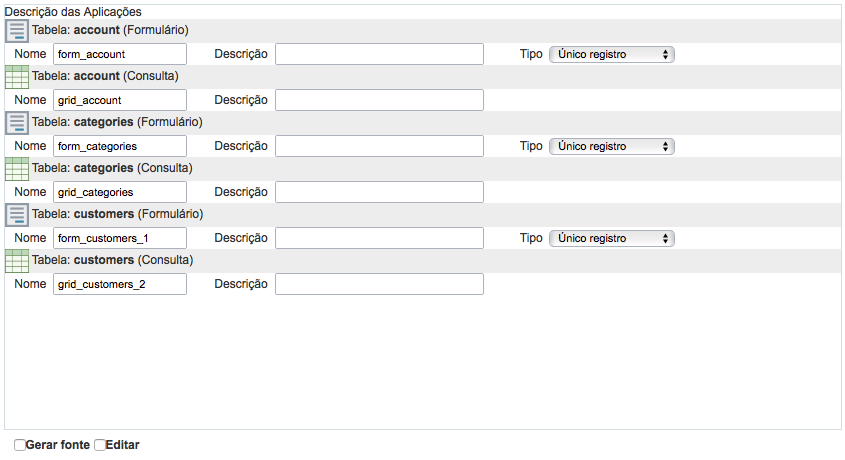This screenshot has height=460, width=845.
Task: Focus the grid_account name field
Action: click(x=120, y=100)
